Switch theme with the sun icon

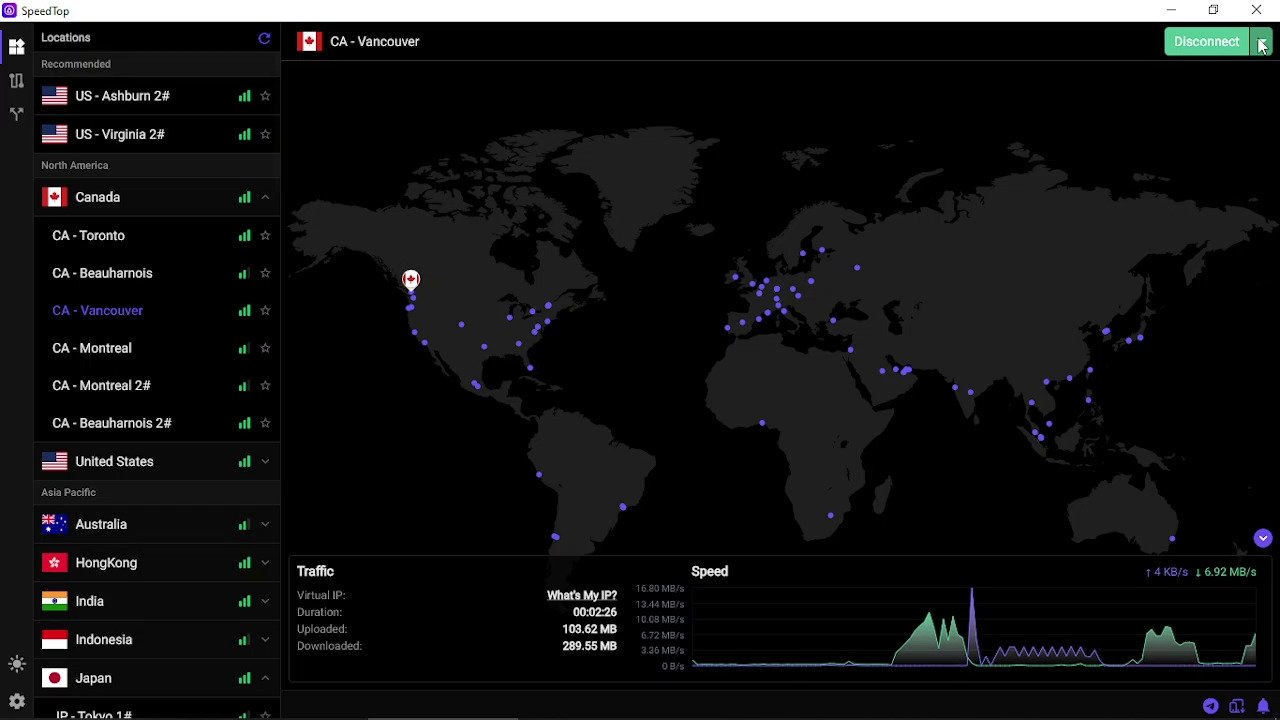coord(16,664)
